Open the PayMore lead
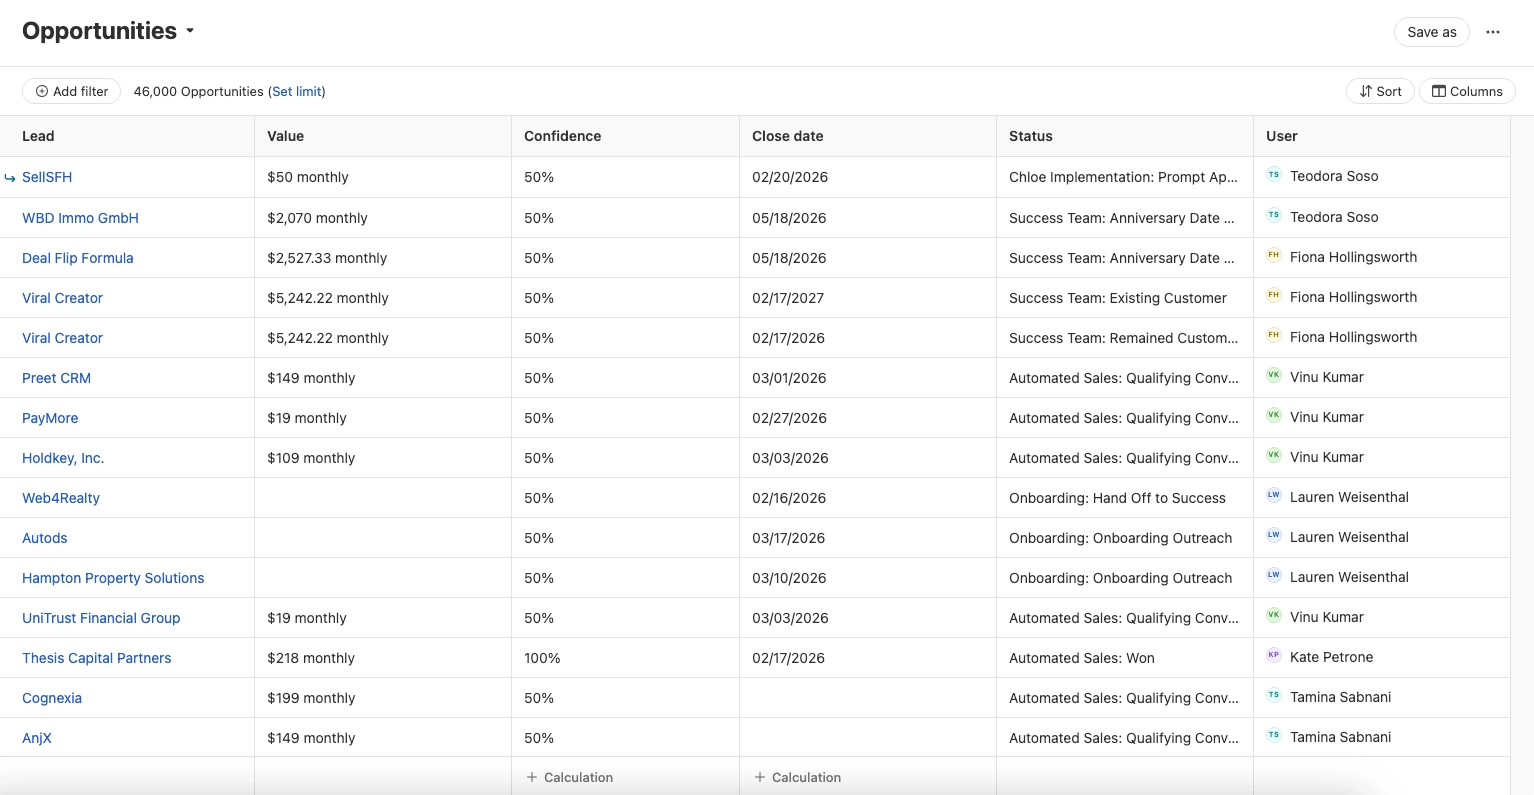 (x=50, y=418)
